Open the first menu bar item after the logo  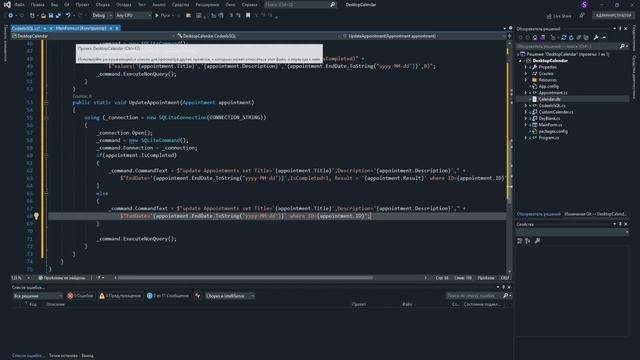pyautogui.click(x=19, y=4)
